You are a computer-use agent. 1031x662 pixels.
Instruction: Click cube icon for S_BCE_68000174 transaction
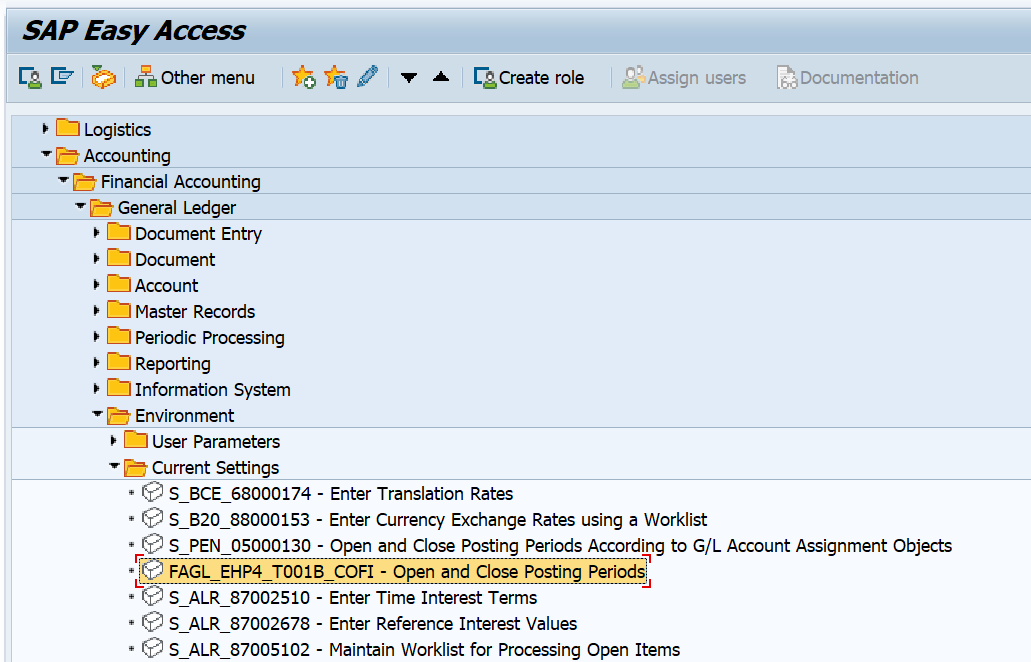pyautogui.click(x=153, y=492)
